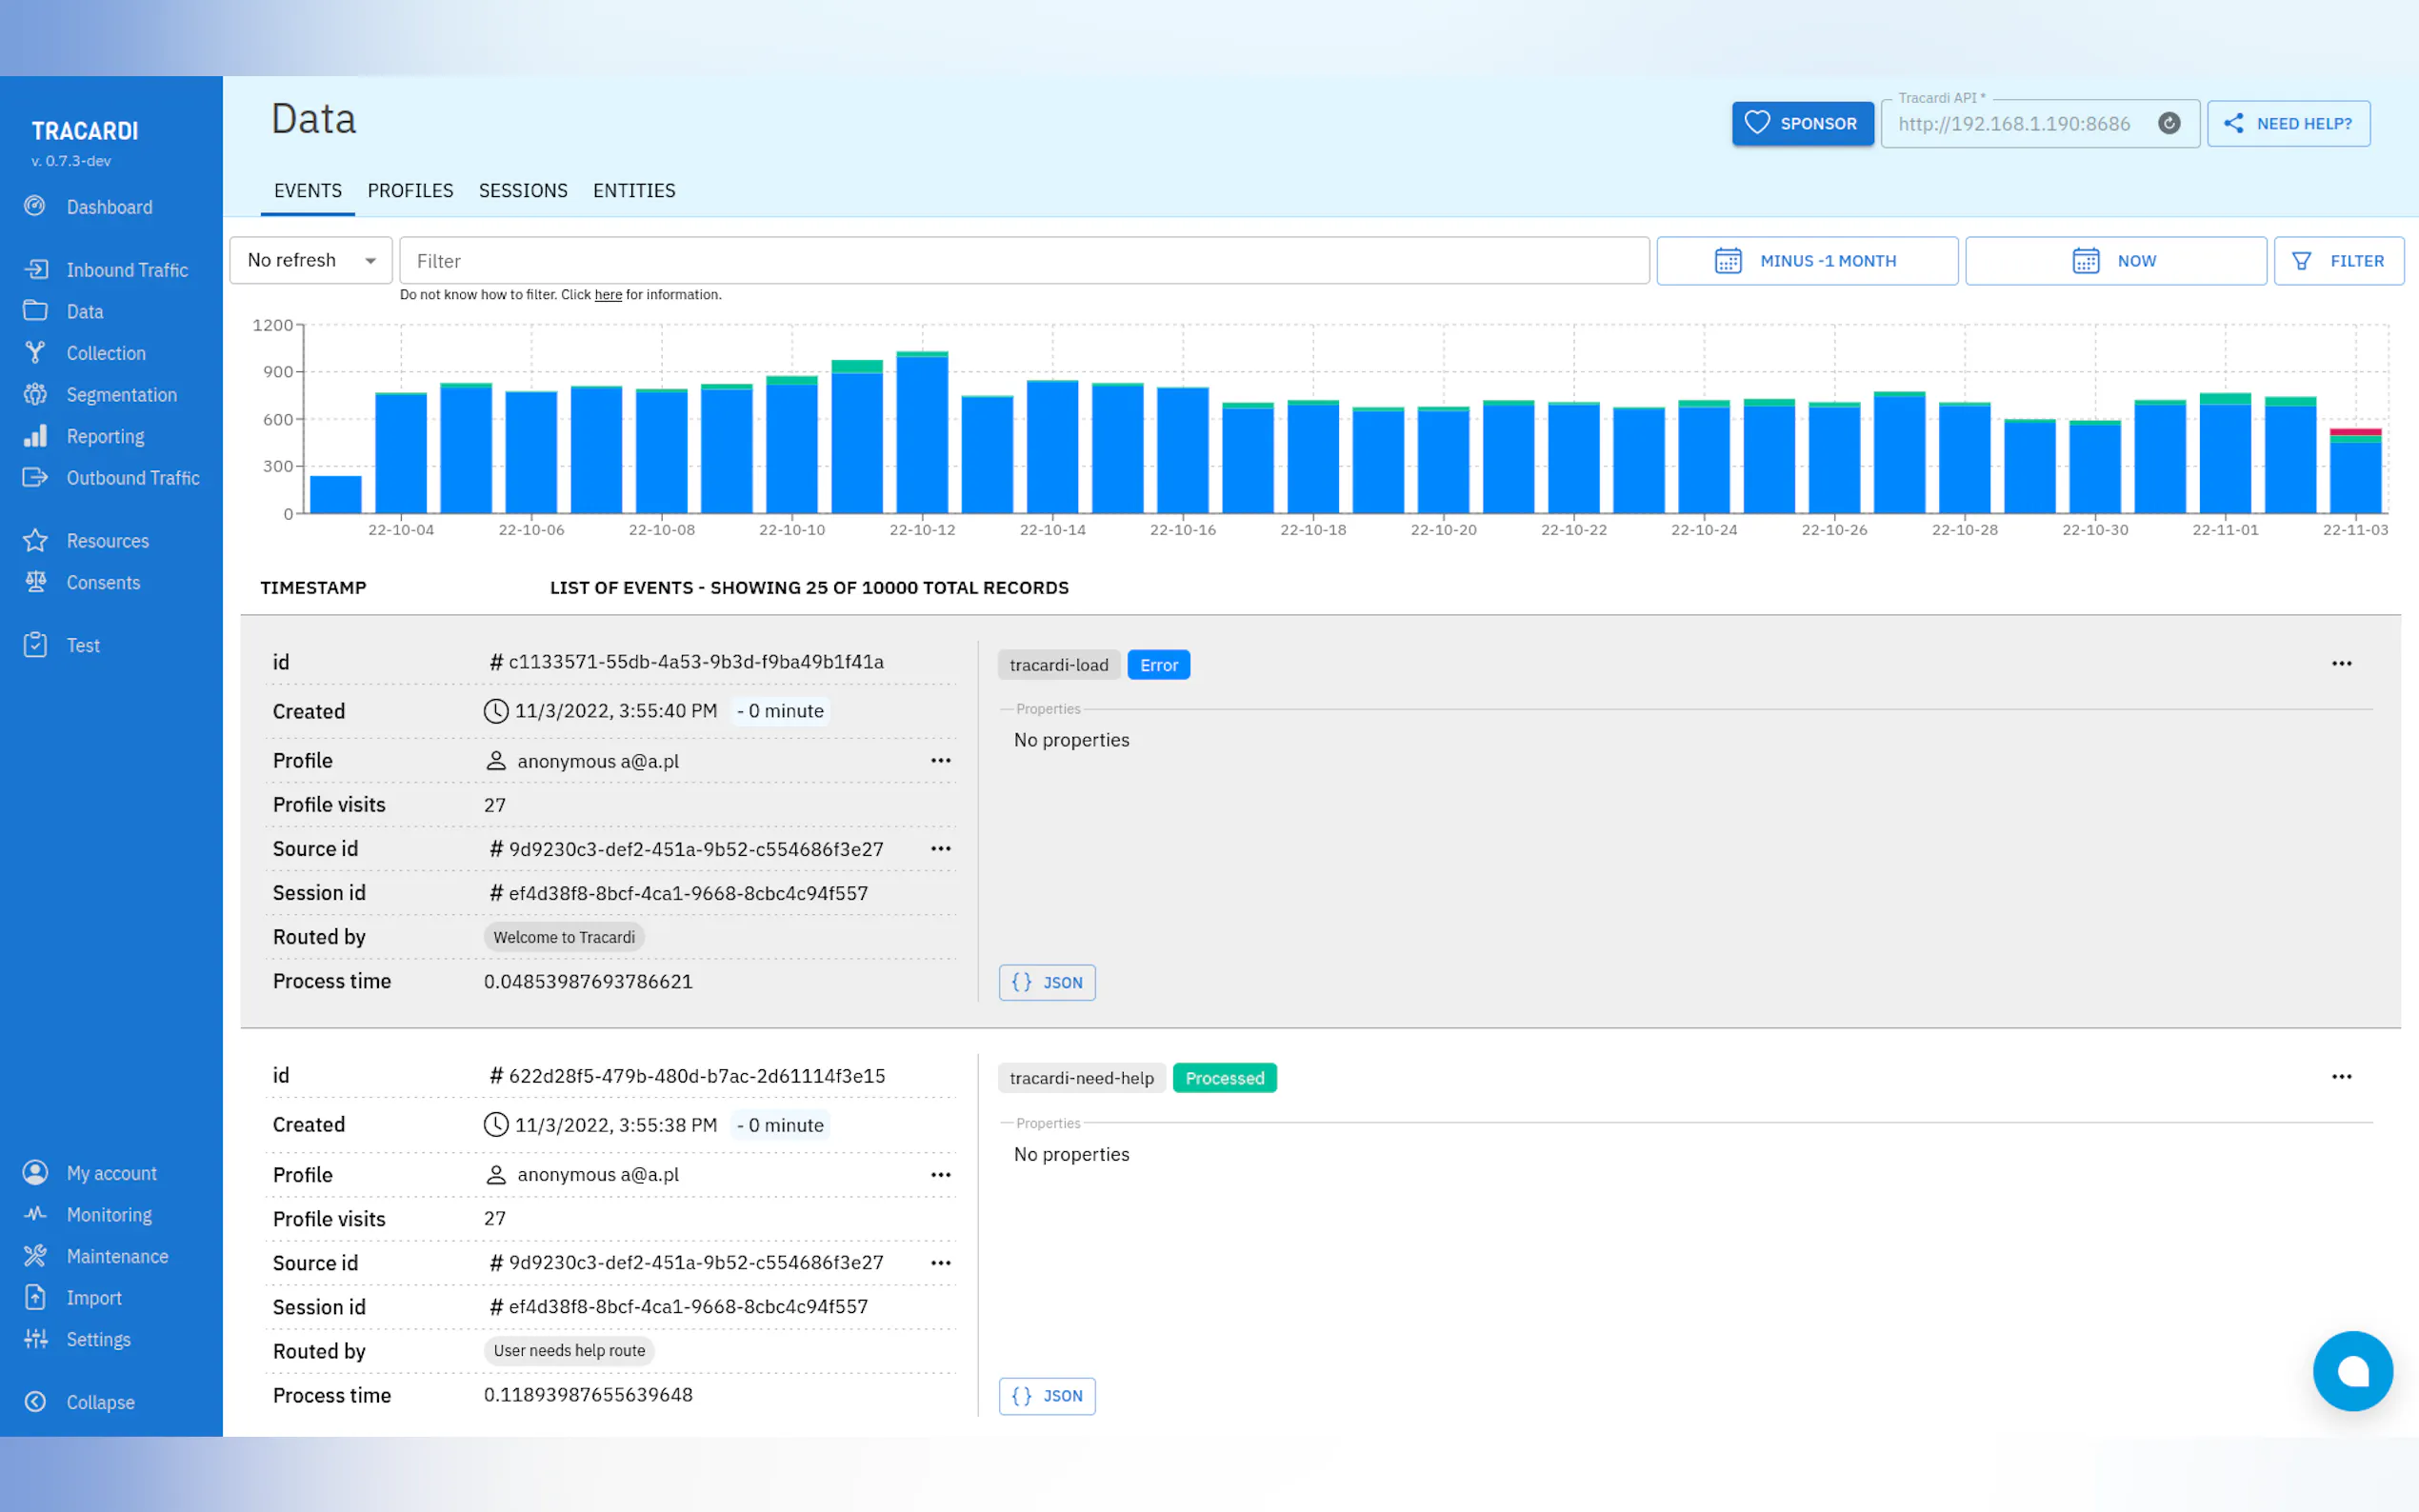Click the Tracardi API refresh check icon

(2168, 123)
